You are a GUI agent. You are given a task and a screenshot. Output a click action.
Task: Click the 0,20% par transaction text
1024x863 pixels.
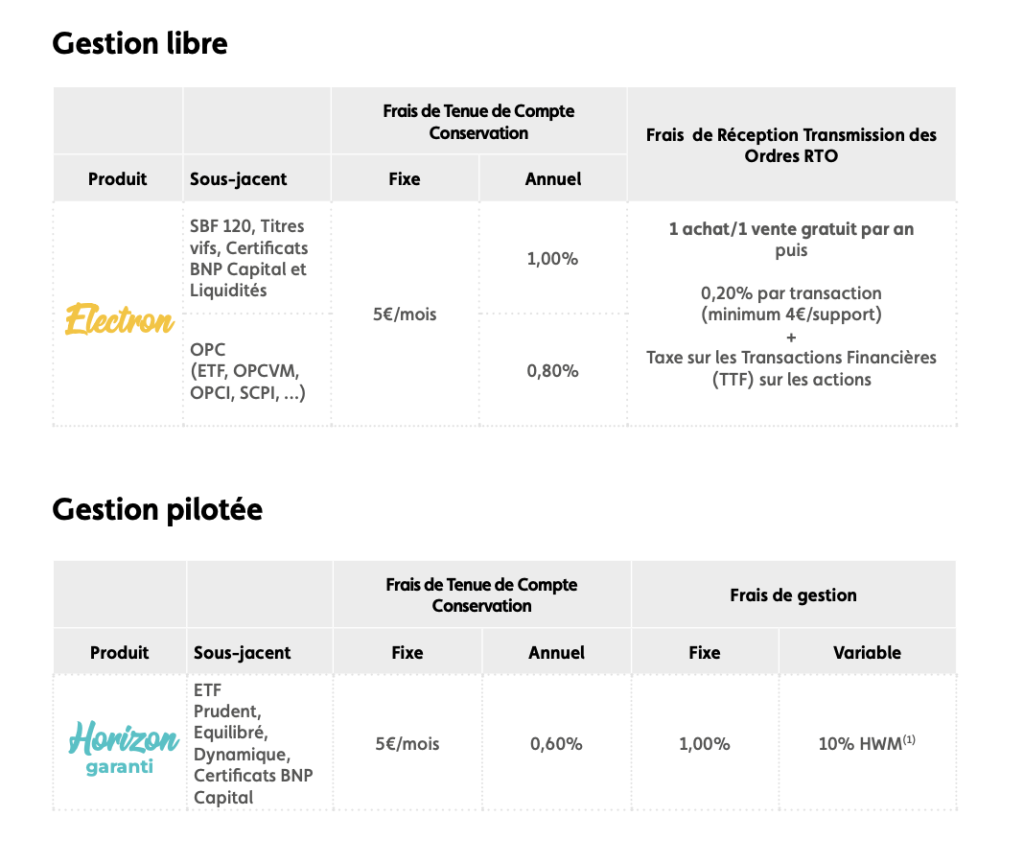(x=791, y=293)
